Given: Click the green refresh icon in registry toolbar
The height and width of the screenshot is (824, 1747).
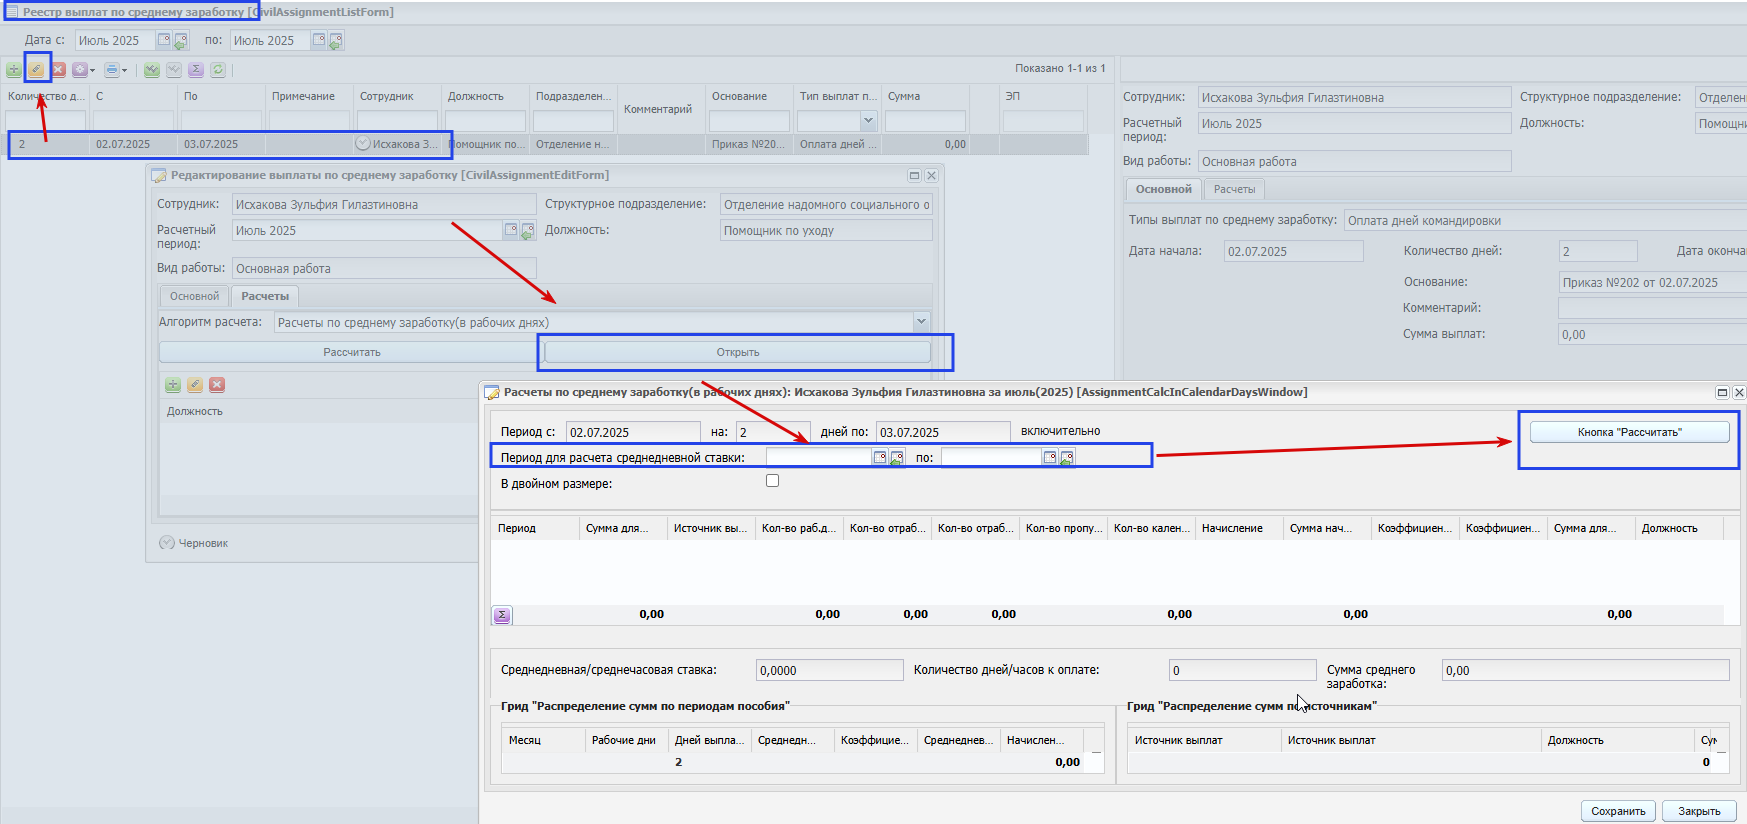Looking at the screenshot, I should [x=218, y=70].
